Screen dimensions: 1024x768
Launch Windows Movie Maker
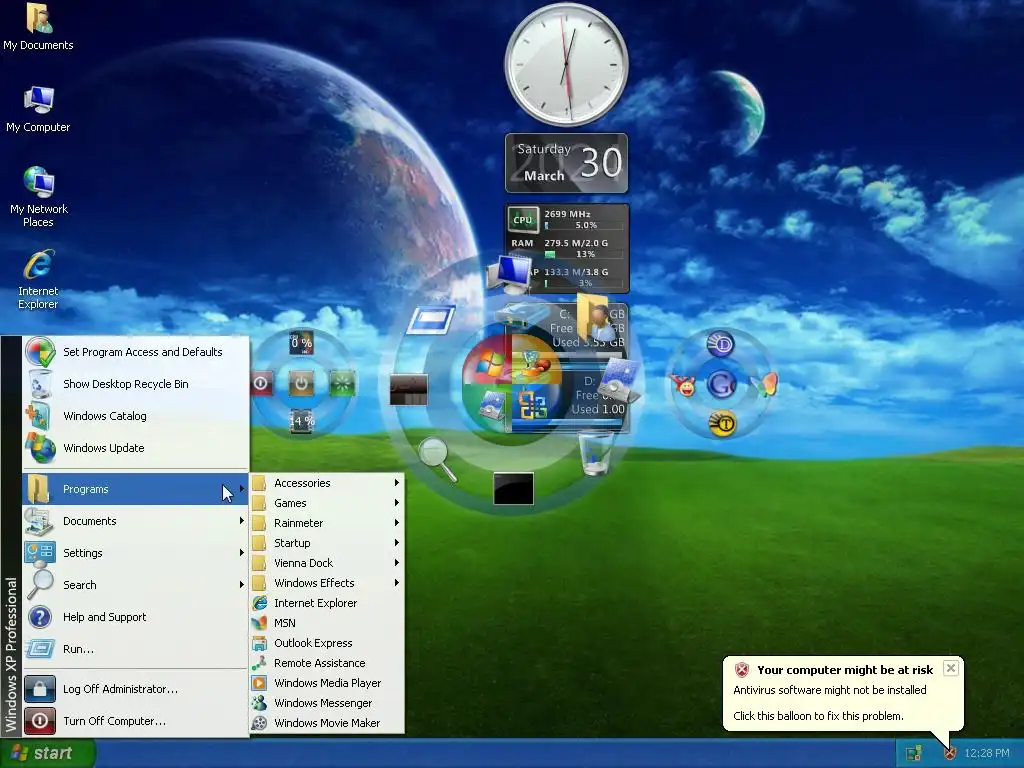(327, 723)
